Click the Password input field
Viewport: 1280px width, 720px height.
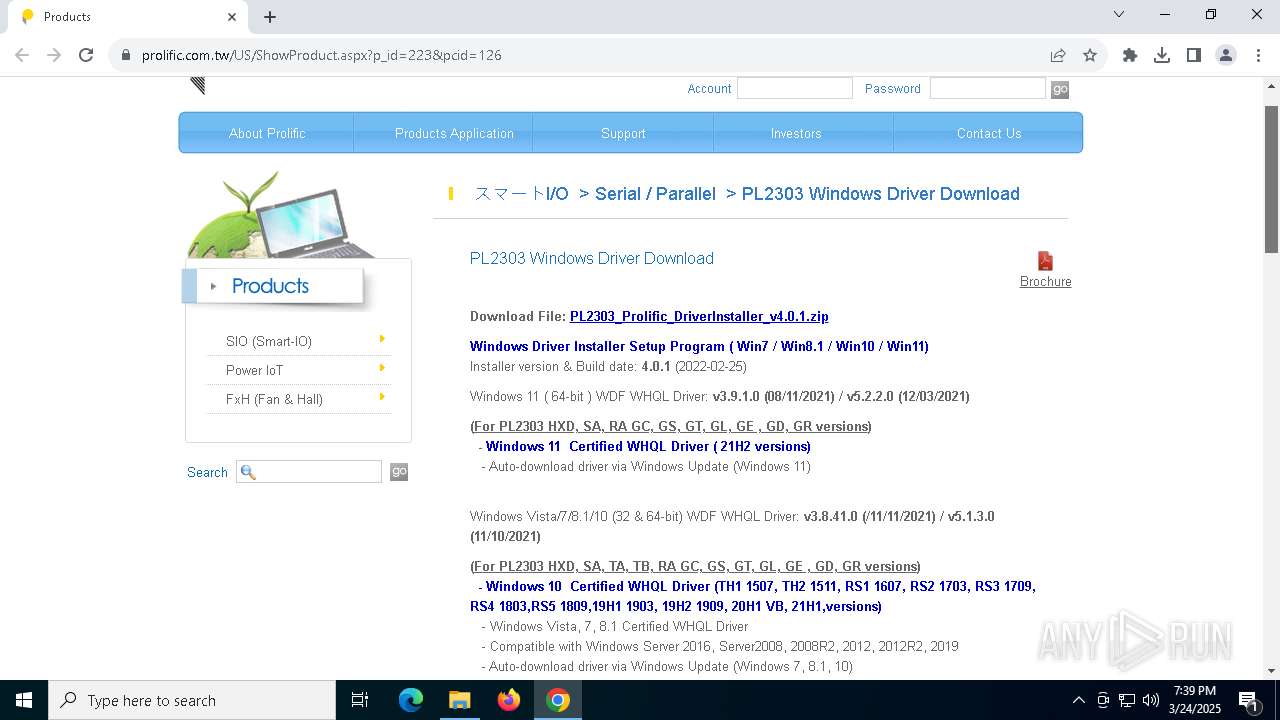pyautogui.click(x=988, y=88)
